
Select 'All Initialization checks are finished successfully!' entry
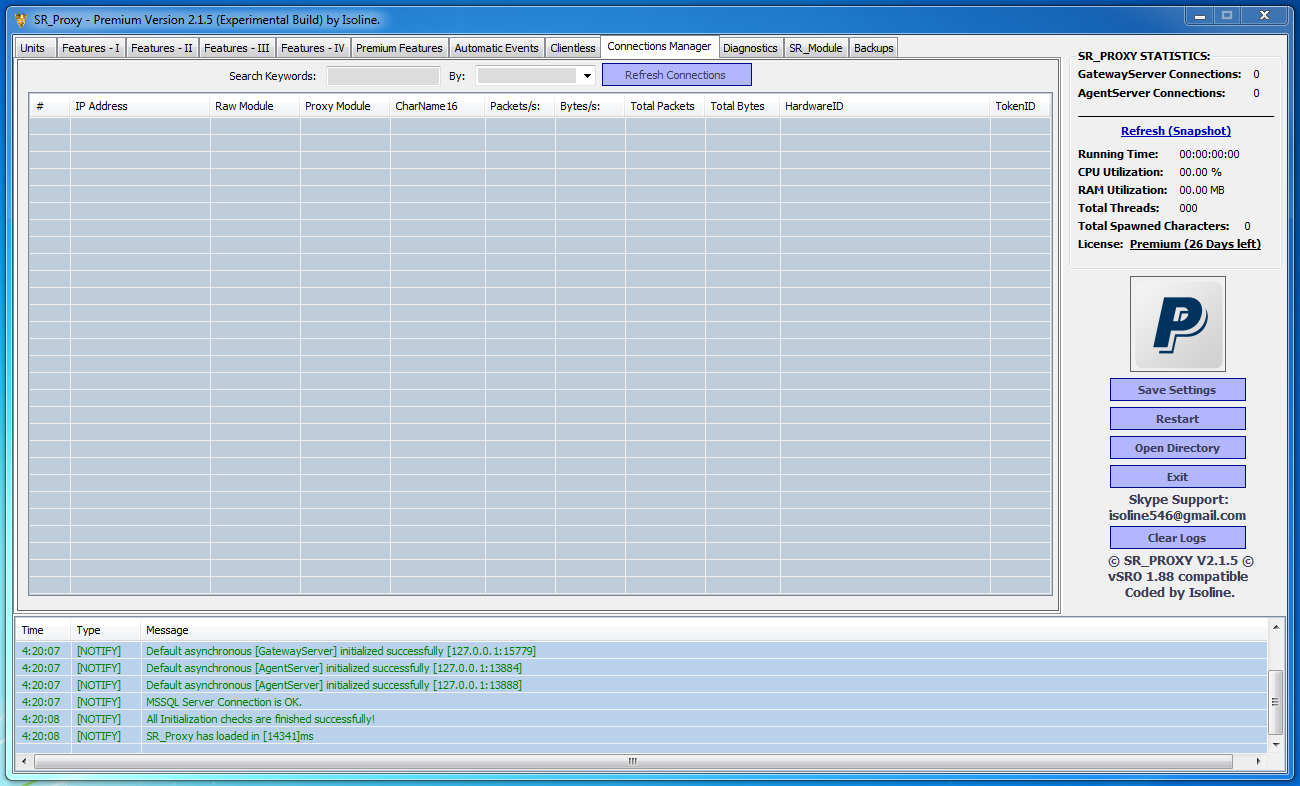(x=642, y=719)
